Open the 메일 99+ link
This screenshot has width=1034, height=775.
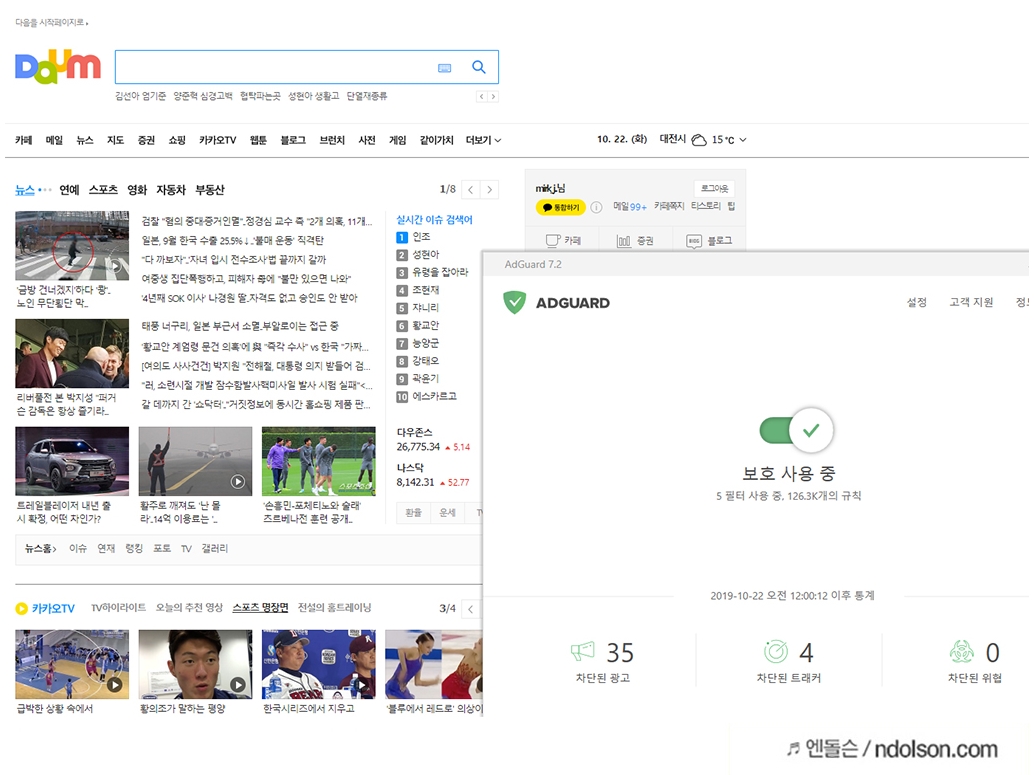click(630, 206)
